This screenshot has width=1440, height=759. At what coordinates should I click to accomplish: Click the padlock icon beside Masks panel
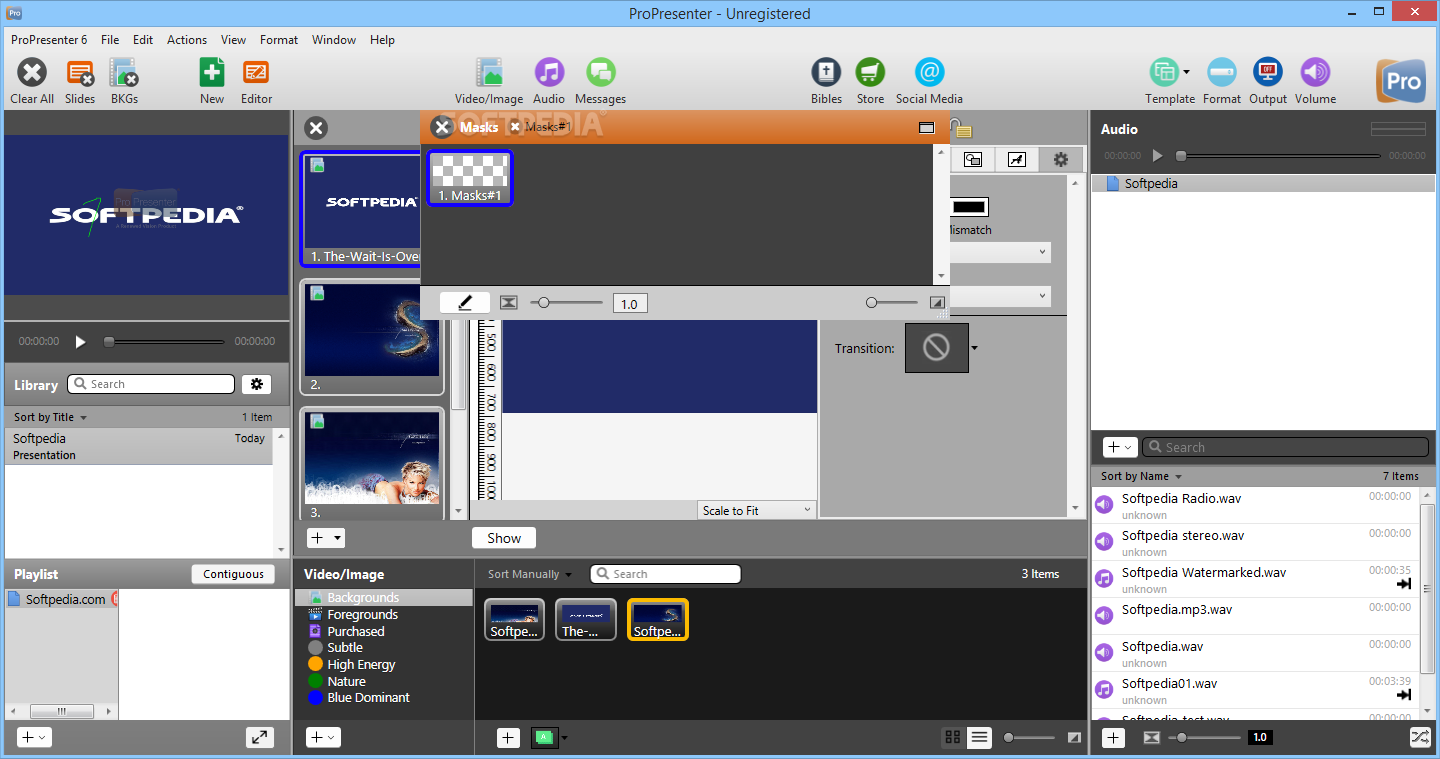(x=959, y=128)
